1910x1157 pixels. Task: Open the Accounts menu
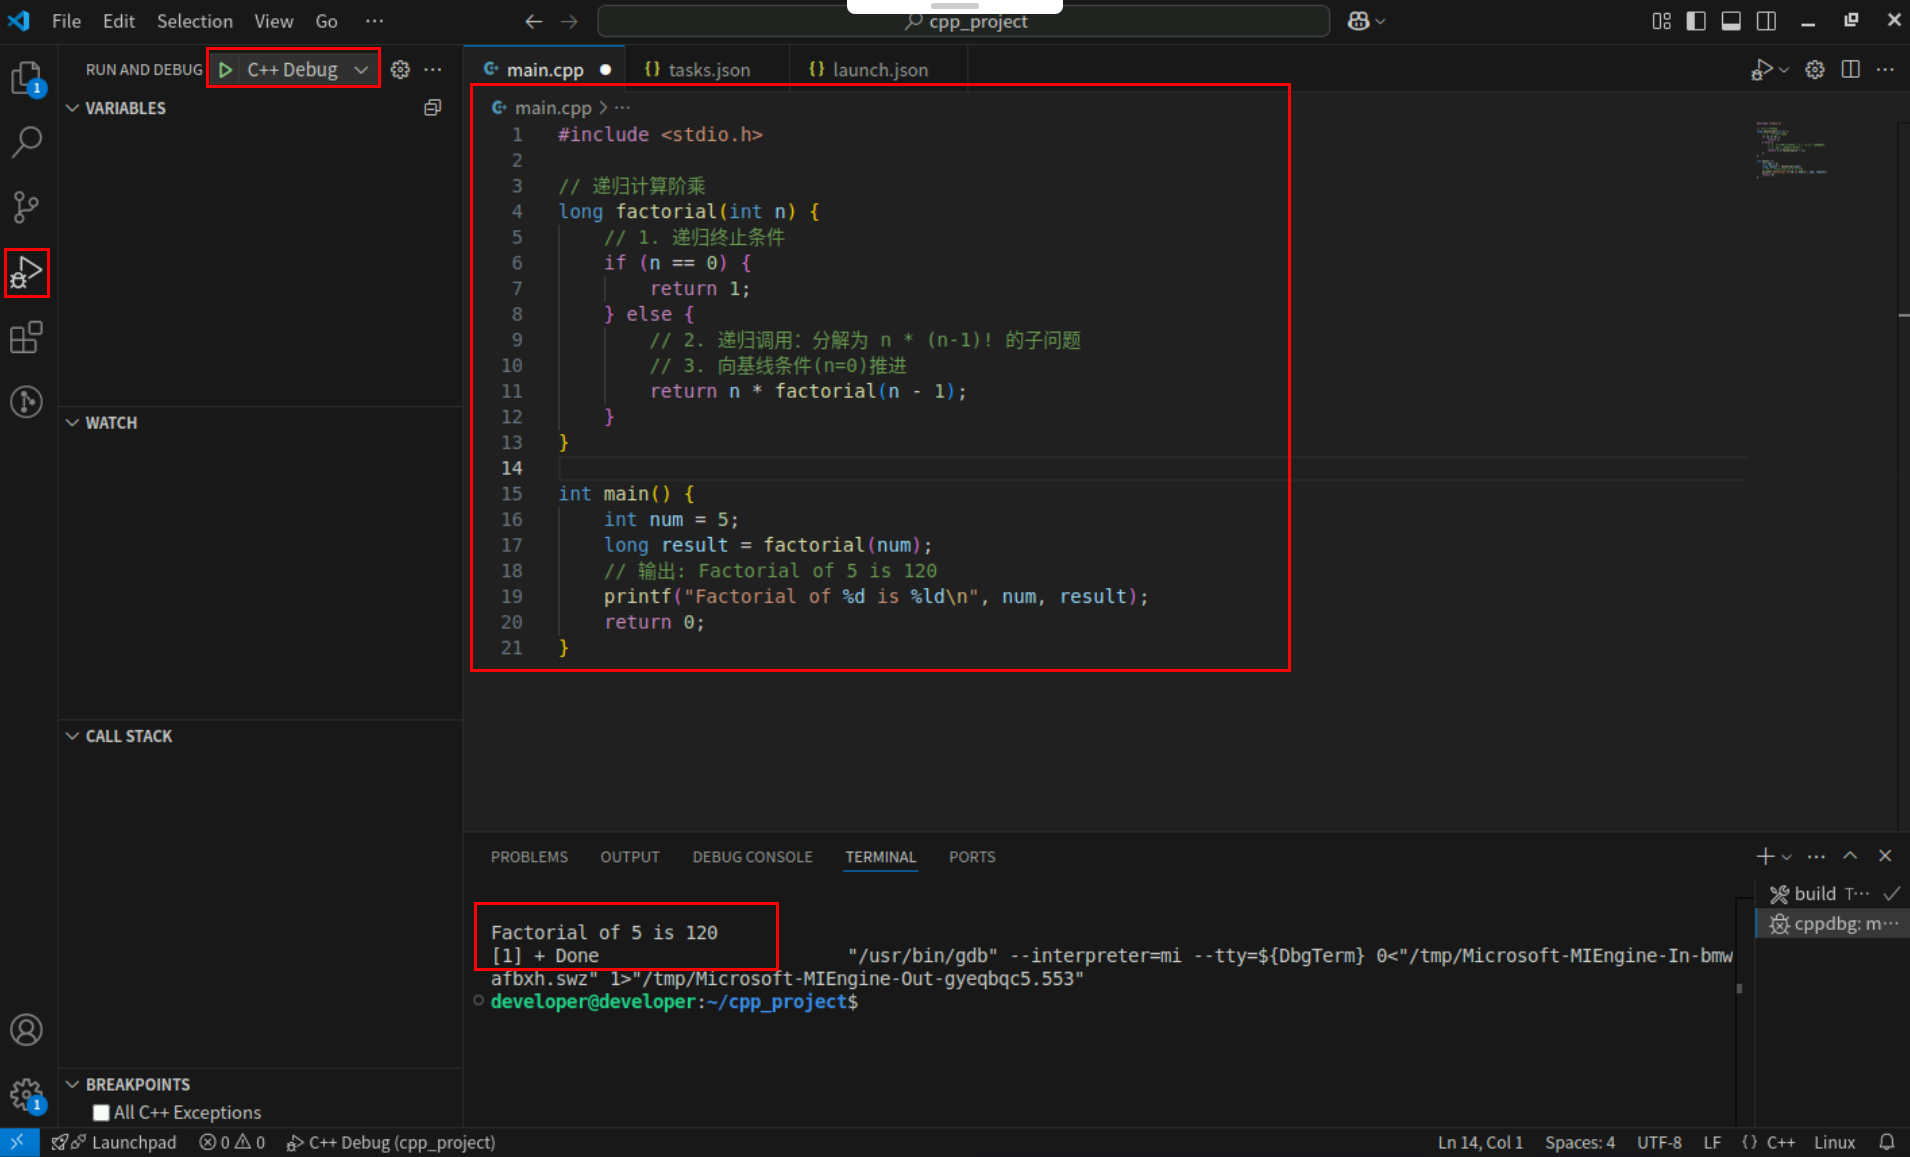coord(27,1030)
